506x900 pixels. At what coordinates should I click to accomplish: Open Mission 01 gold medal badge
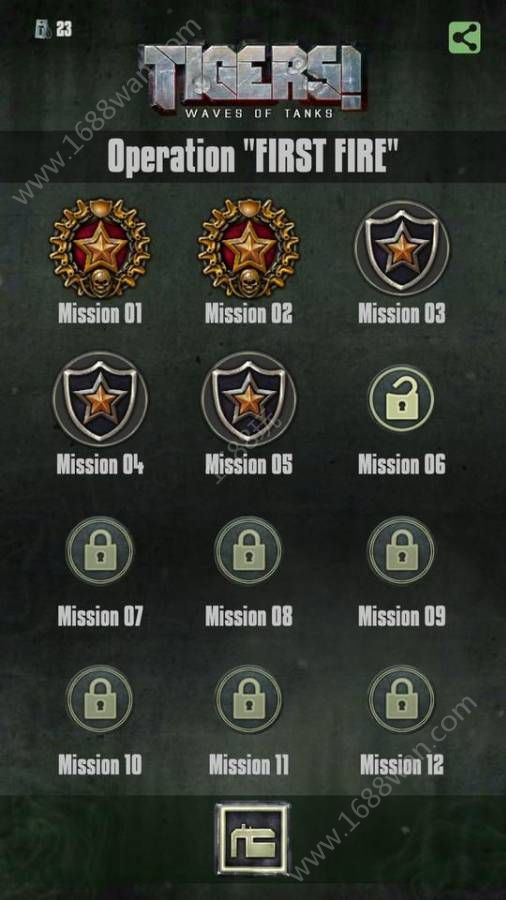click(x=100, y=247)
